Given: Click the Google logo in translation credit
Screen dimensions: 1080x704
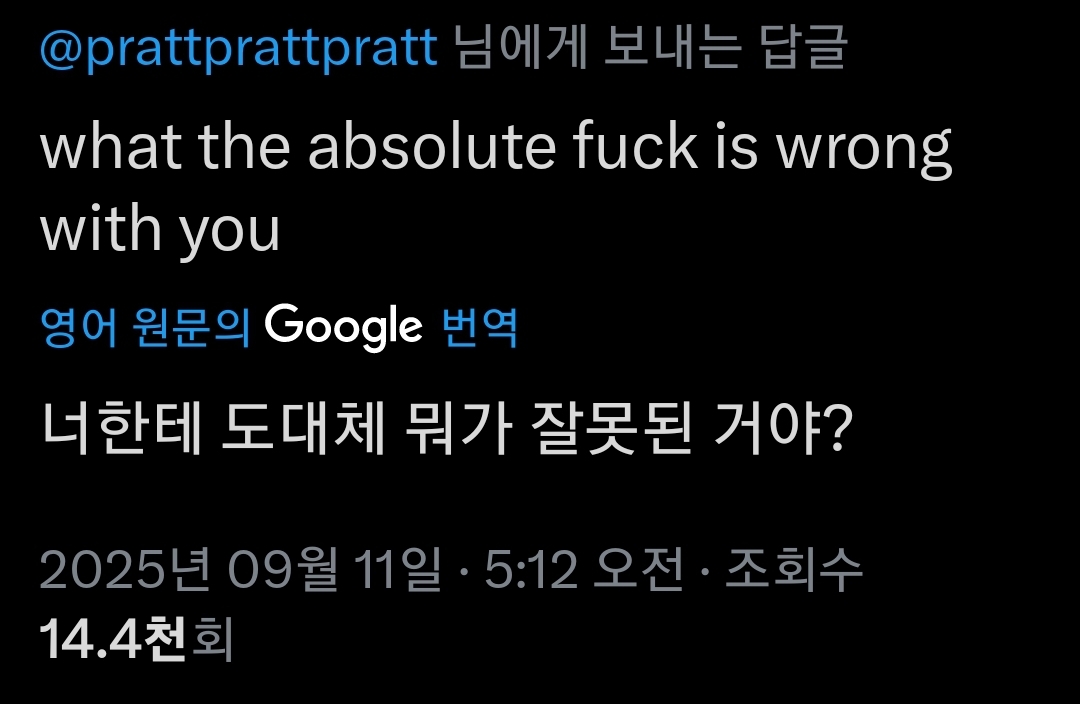Looking at the screenshot, I should [344, 326].
